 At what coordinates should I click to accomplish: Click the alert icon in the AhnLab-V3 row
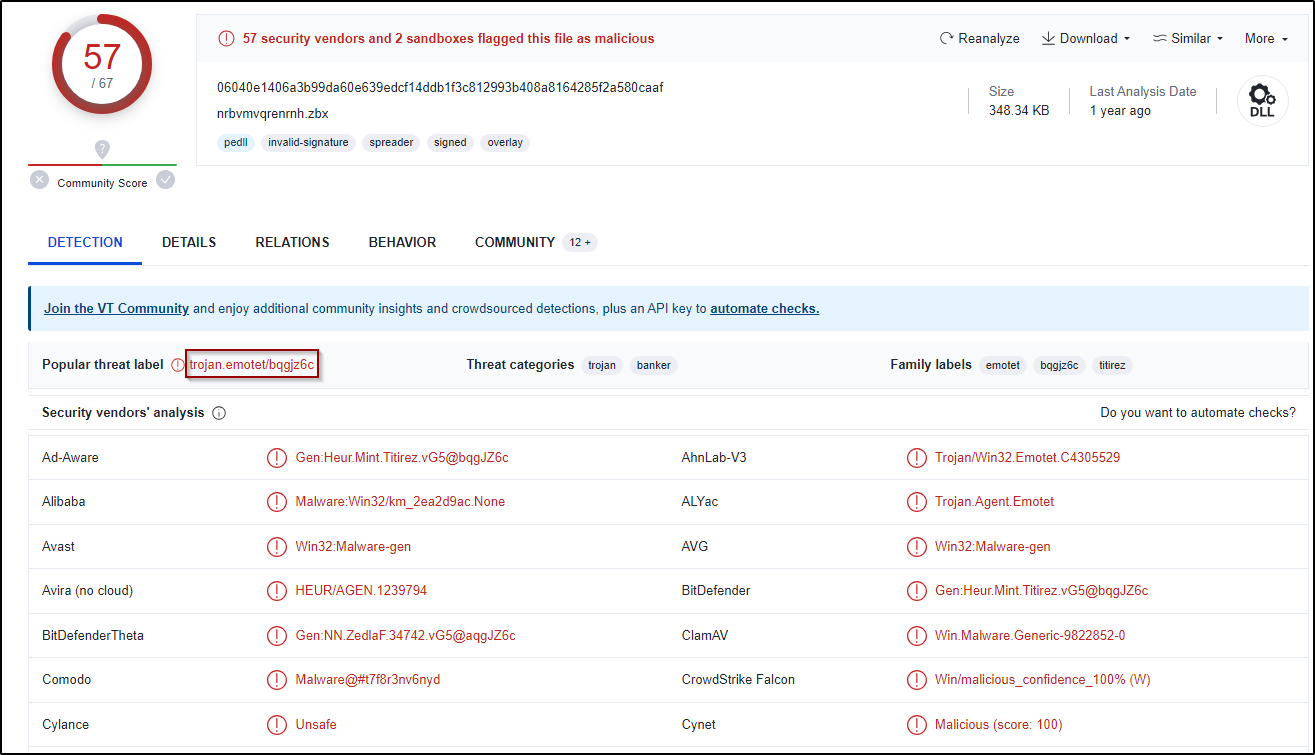tap(916, 458)
